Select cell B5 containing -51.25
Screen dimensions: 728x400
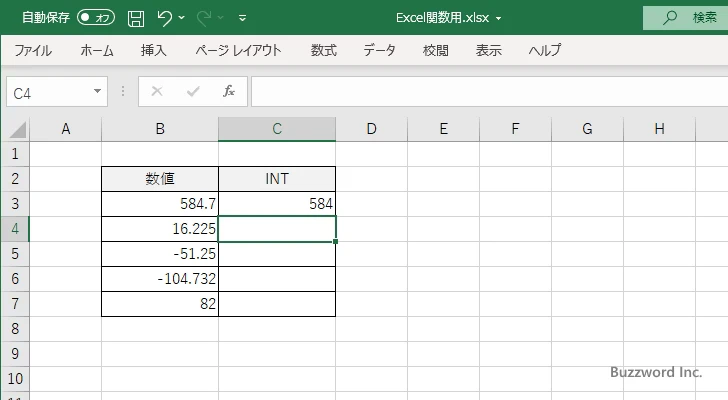tap(160, 254)
